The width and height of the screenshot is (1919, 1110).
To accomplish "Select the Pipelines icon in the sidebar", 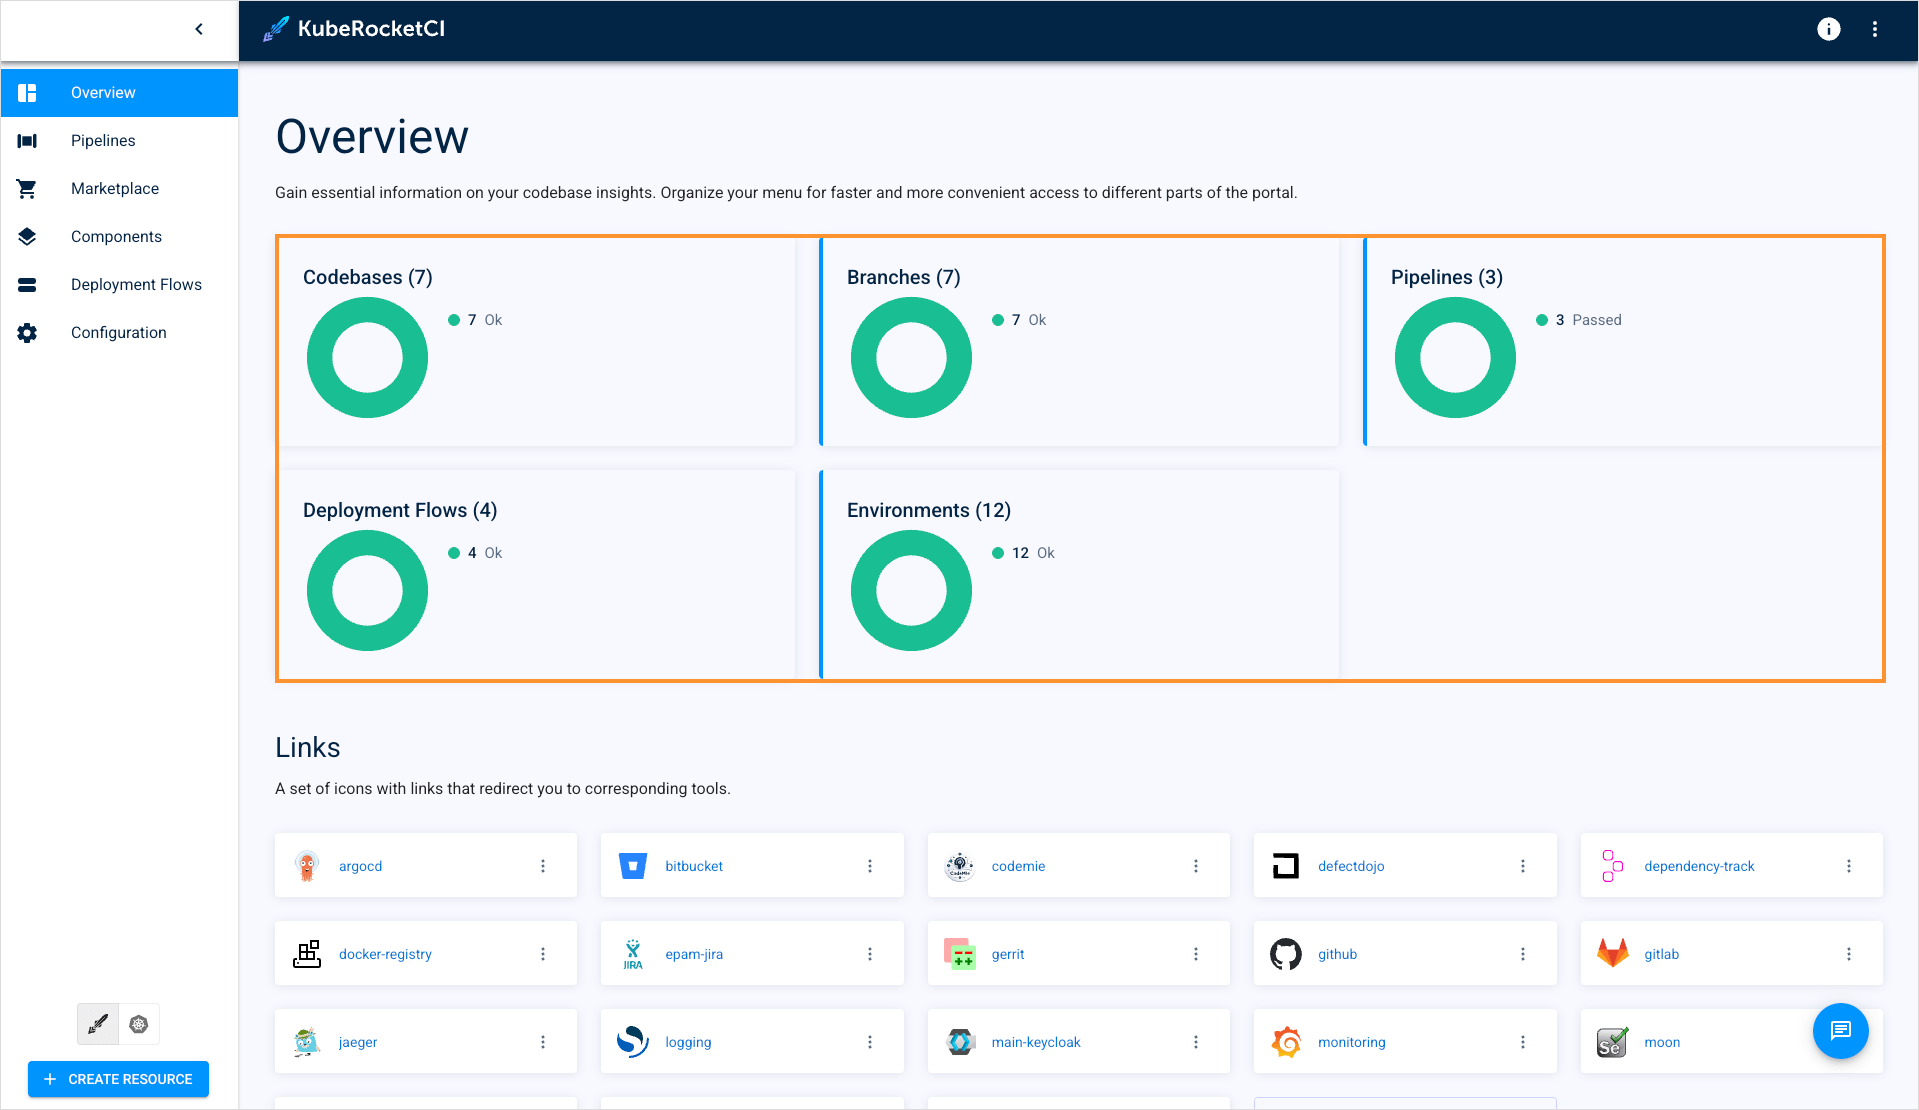I will (26, 140).
